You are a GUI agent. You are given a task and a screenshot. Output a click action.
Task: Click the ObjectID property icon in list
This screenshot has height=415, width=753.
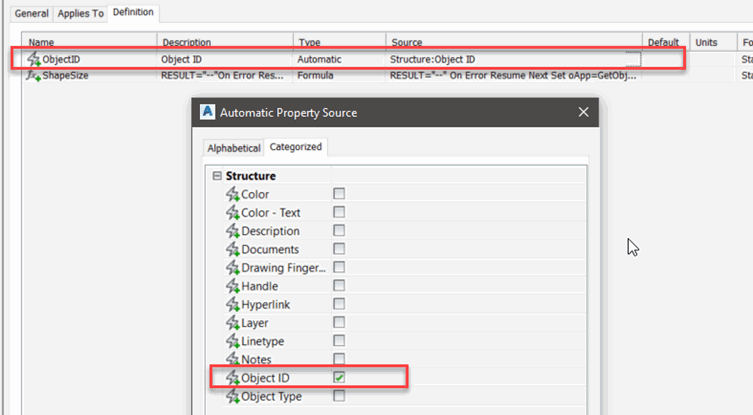click(33, 60)
